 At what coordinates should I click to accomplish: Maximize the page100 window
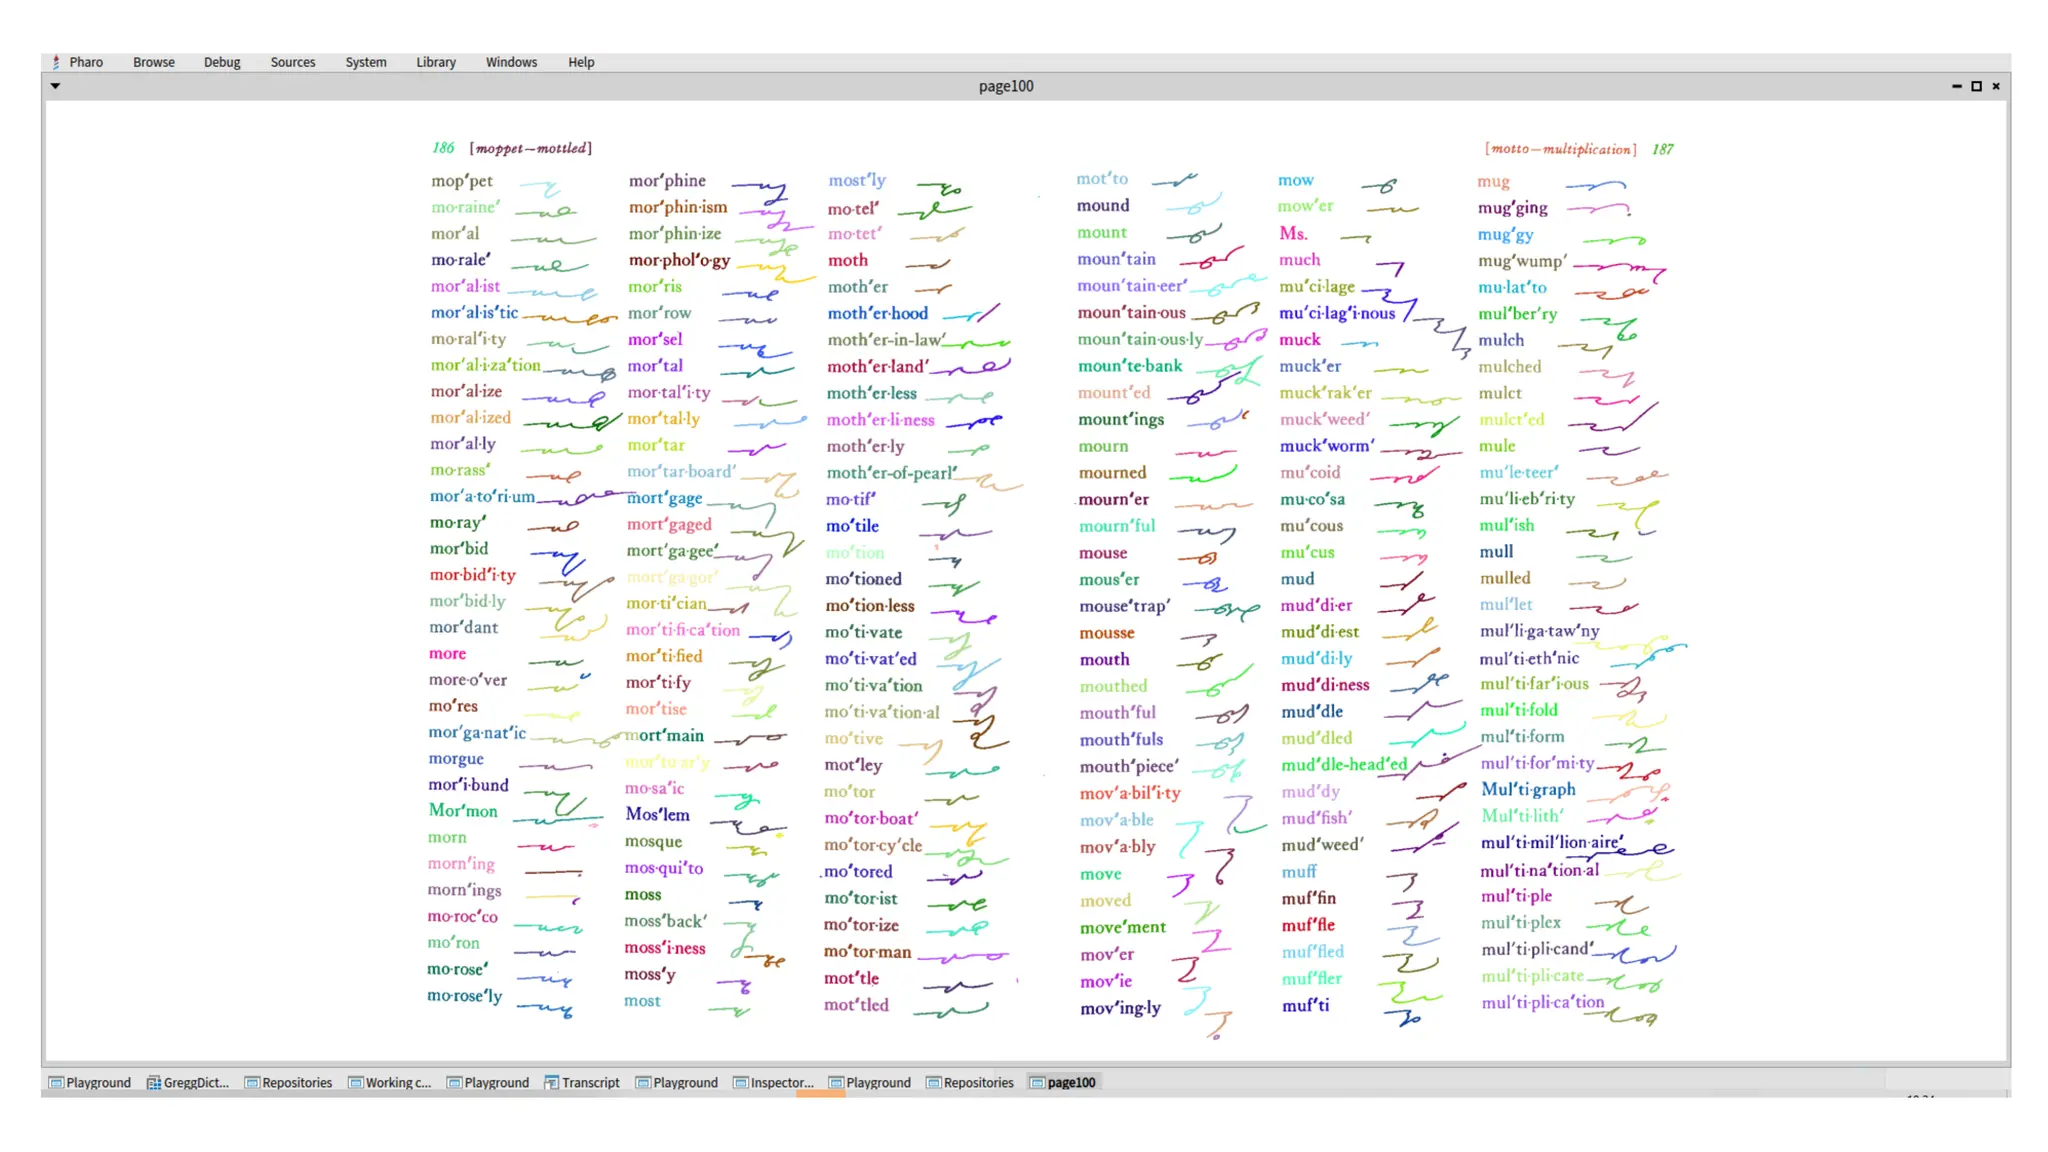click(x=1976, y=87)
